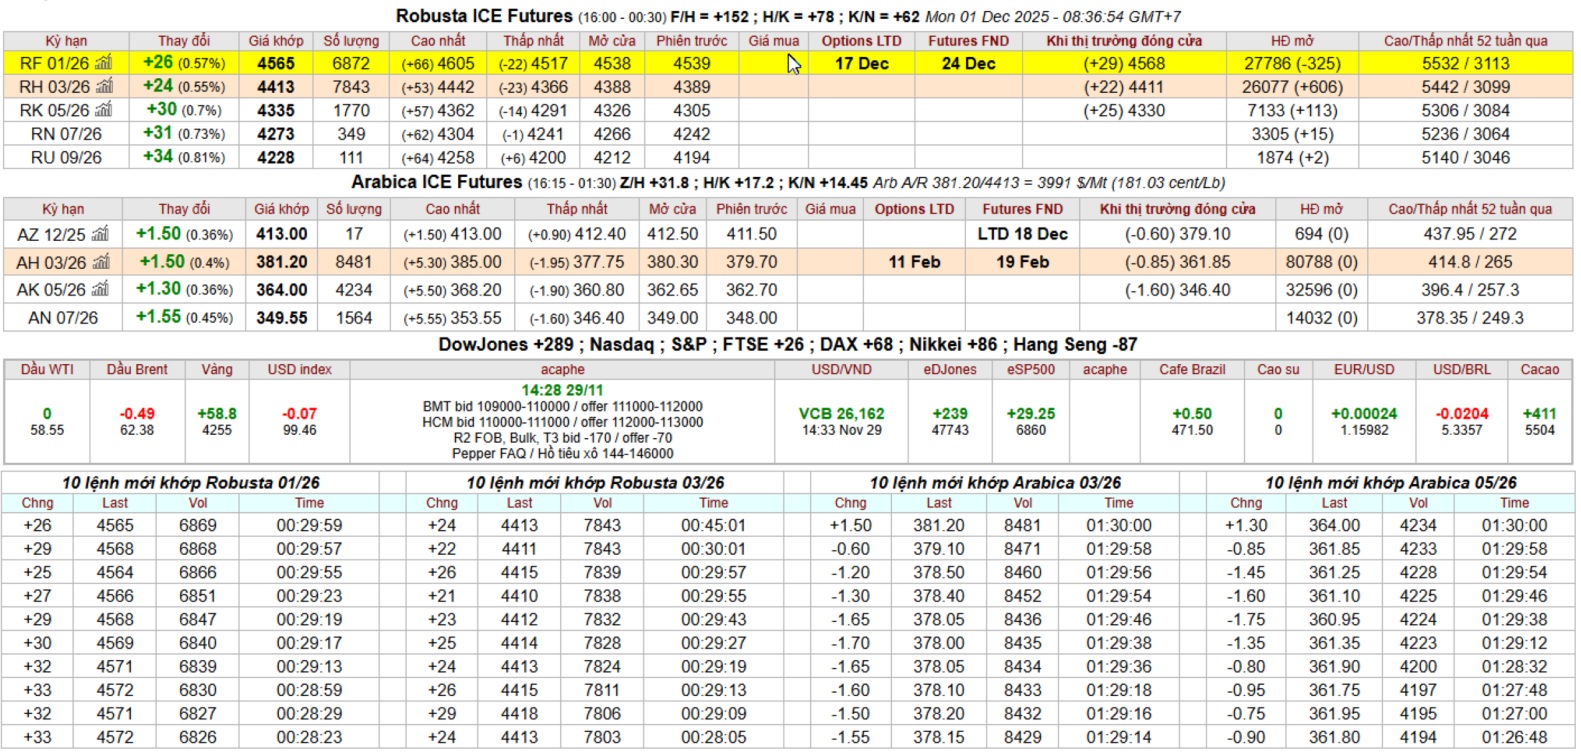This screenshot has height=754, width=1581.
Task: Click the Cafe Brazil column header
Action: pyautogui.click(x=1192, y=369)
